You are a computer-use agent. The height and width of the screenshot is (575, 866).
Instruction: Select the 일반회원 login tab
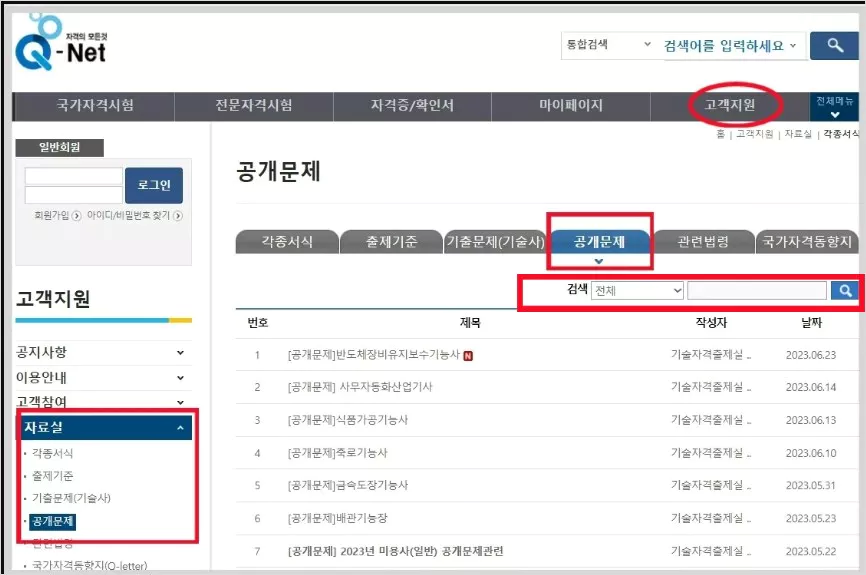[x=60, y=147]
